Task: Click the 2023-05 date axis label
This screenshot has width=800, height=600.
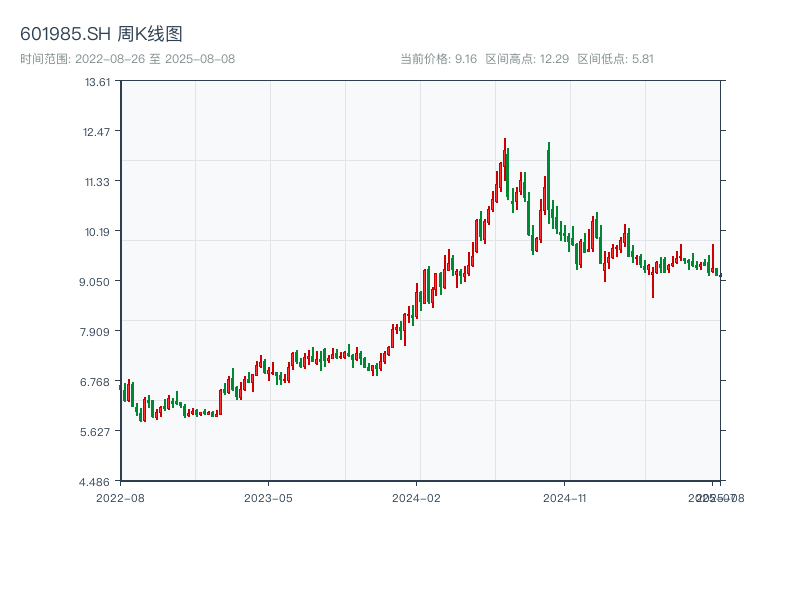Action: tap(268, 497)
